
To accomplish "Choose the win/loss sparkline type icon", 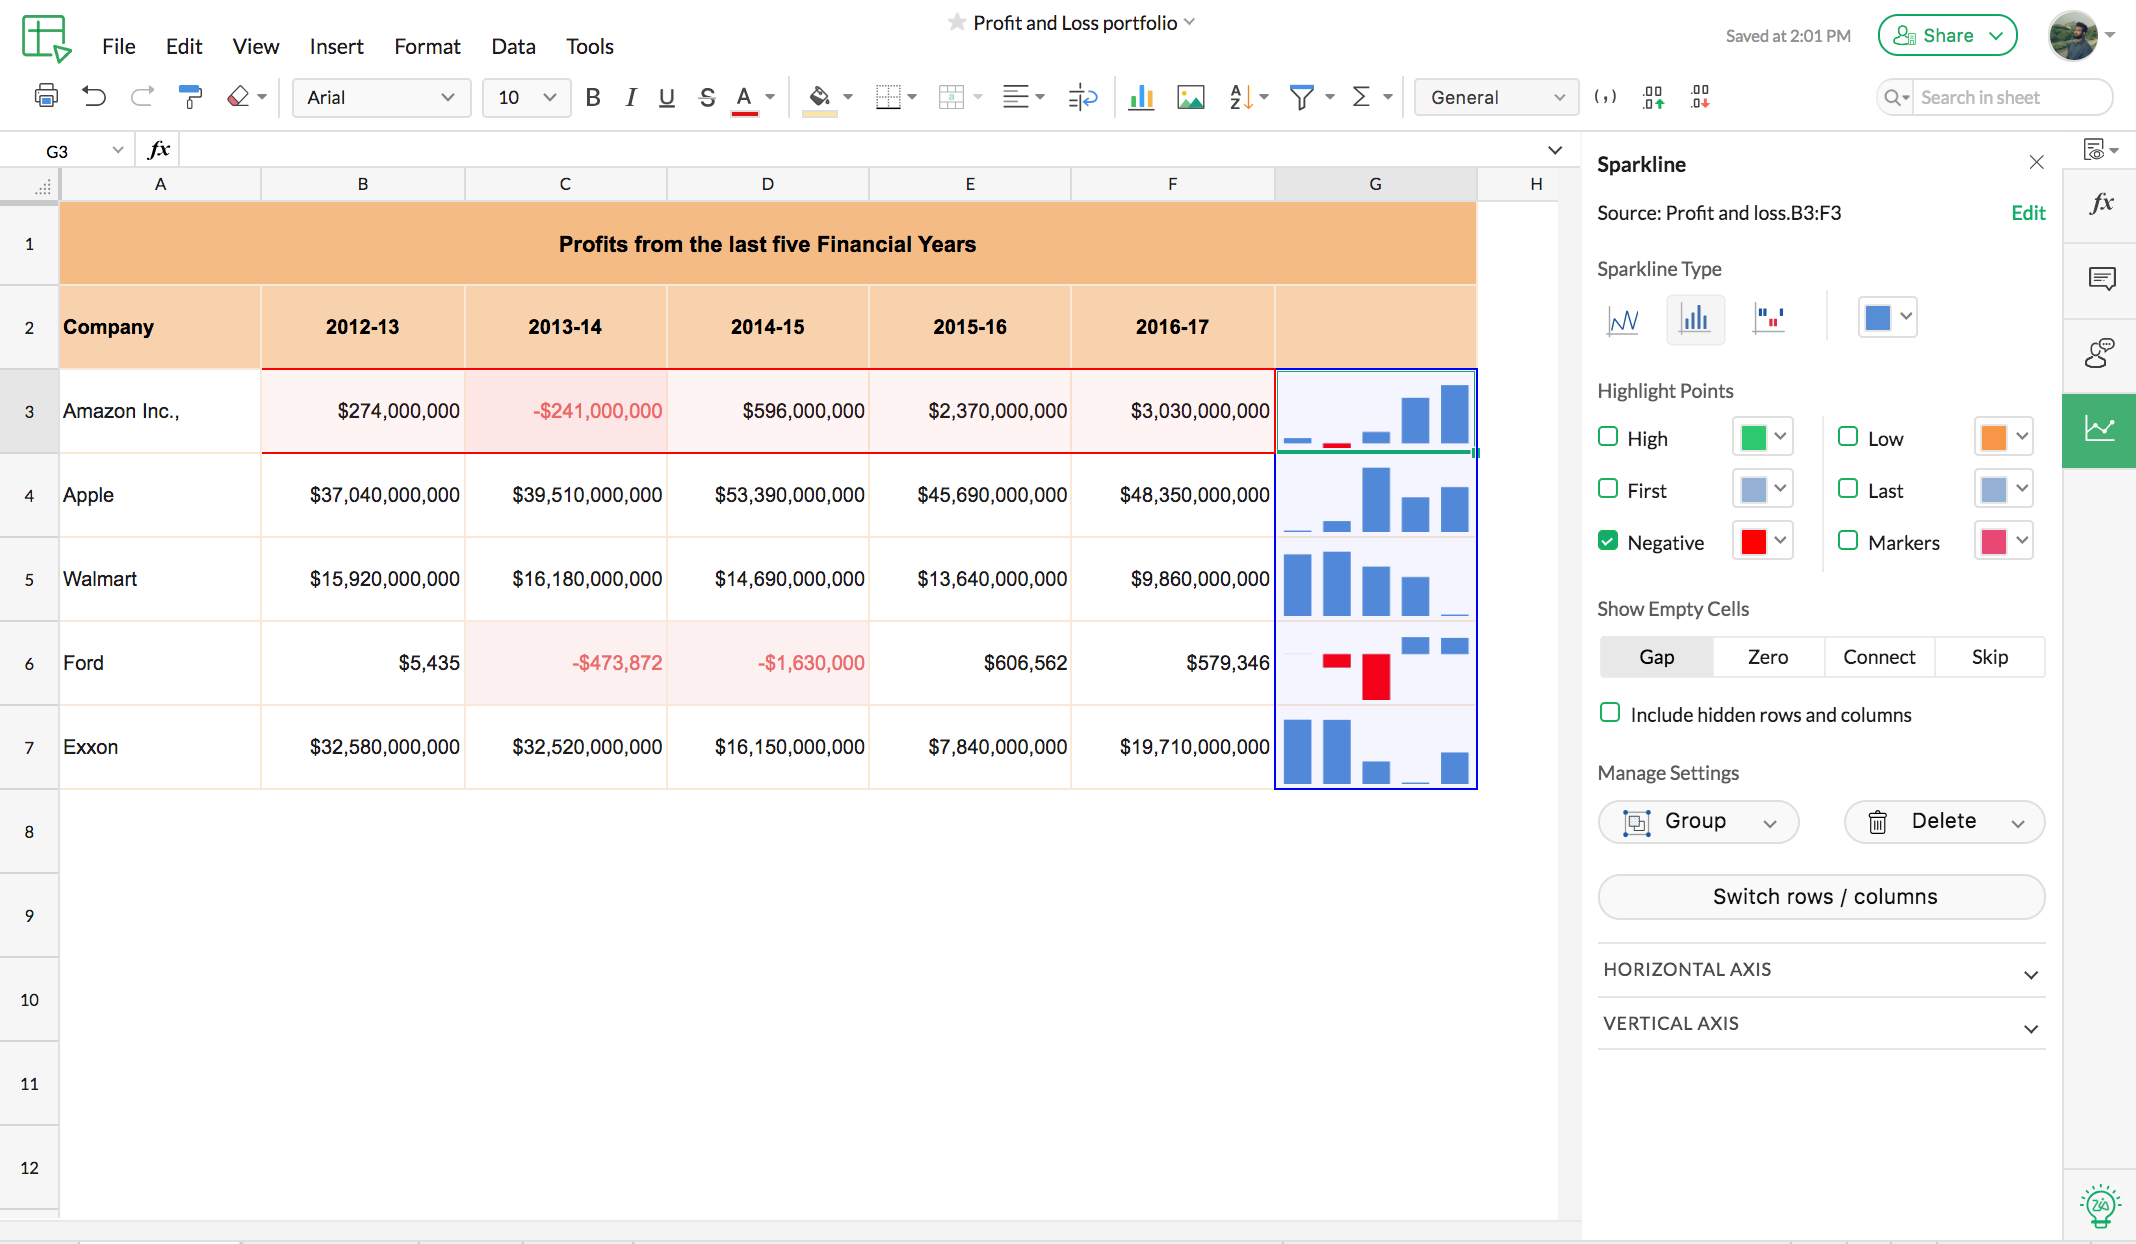I will tap(1768, 319).
